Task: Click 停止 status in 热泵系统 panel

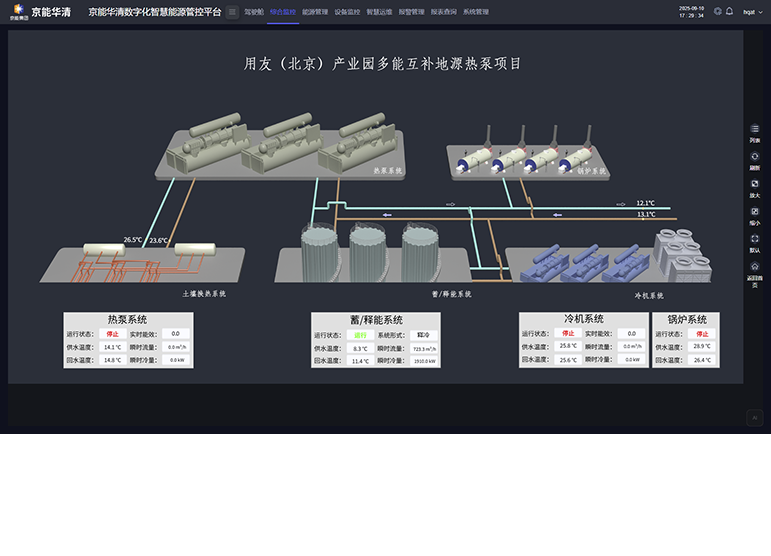Action: 112,334
